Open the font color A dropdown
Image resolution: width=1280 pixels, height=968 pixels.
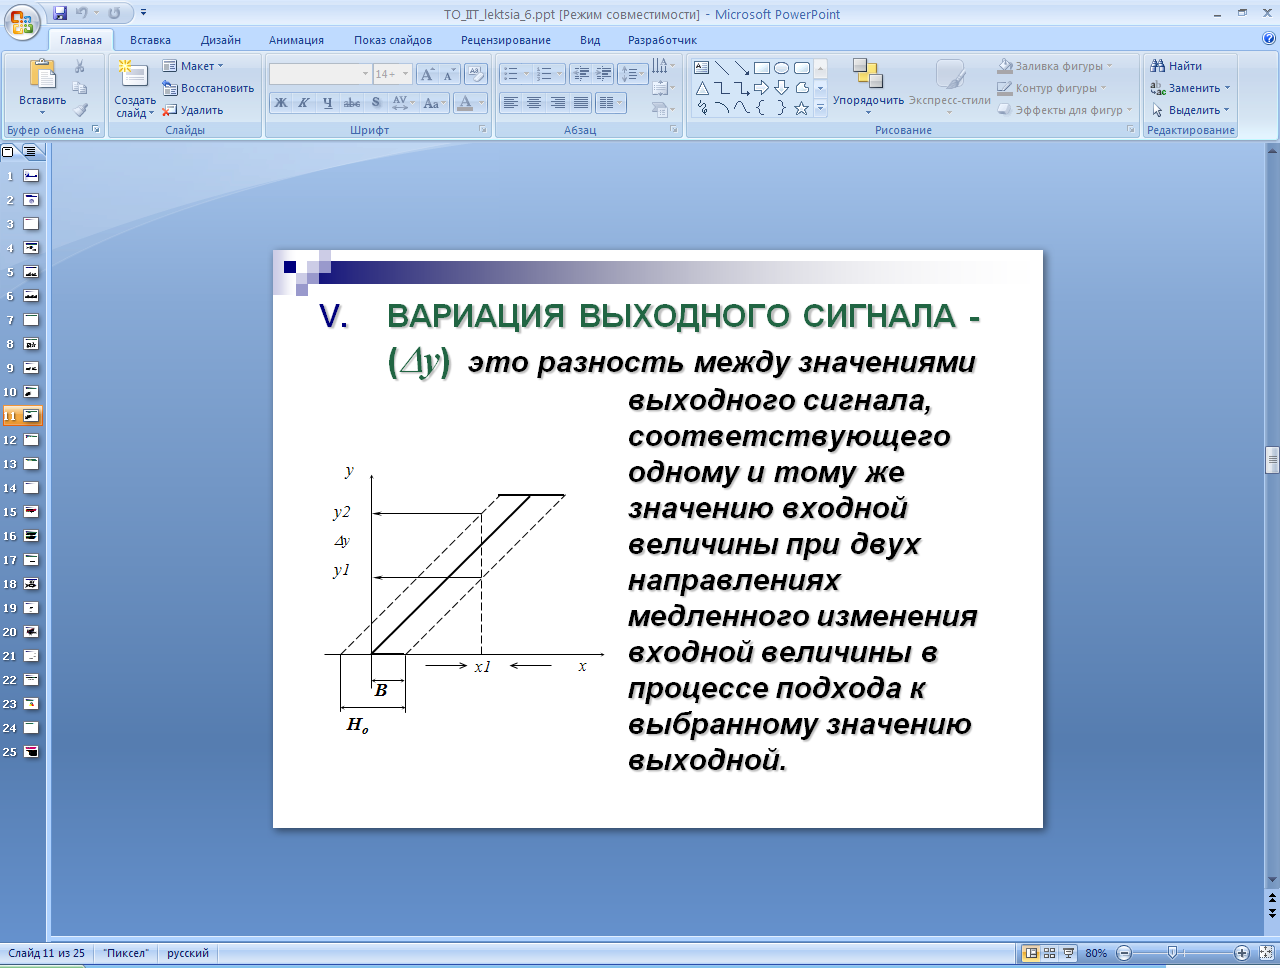(x=482, y=103)
